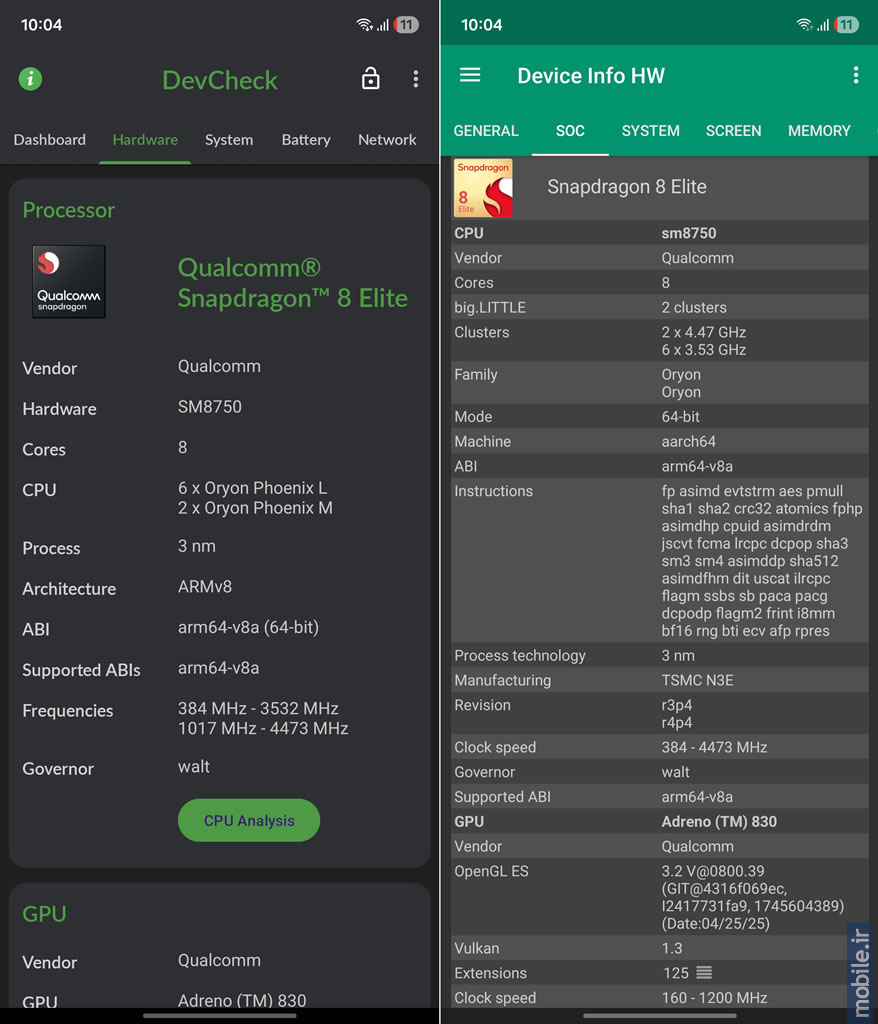Tap the Snapdragon 8 Elite chip image
Viewport: 878px width, 1024px height.
coord(483,187)
